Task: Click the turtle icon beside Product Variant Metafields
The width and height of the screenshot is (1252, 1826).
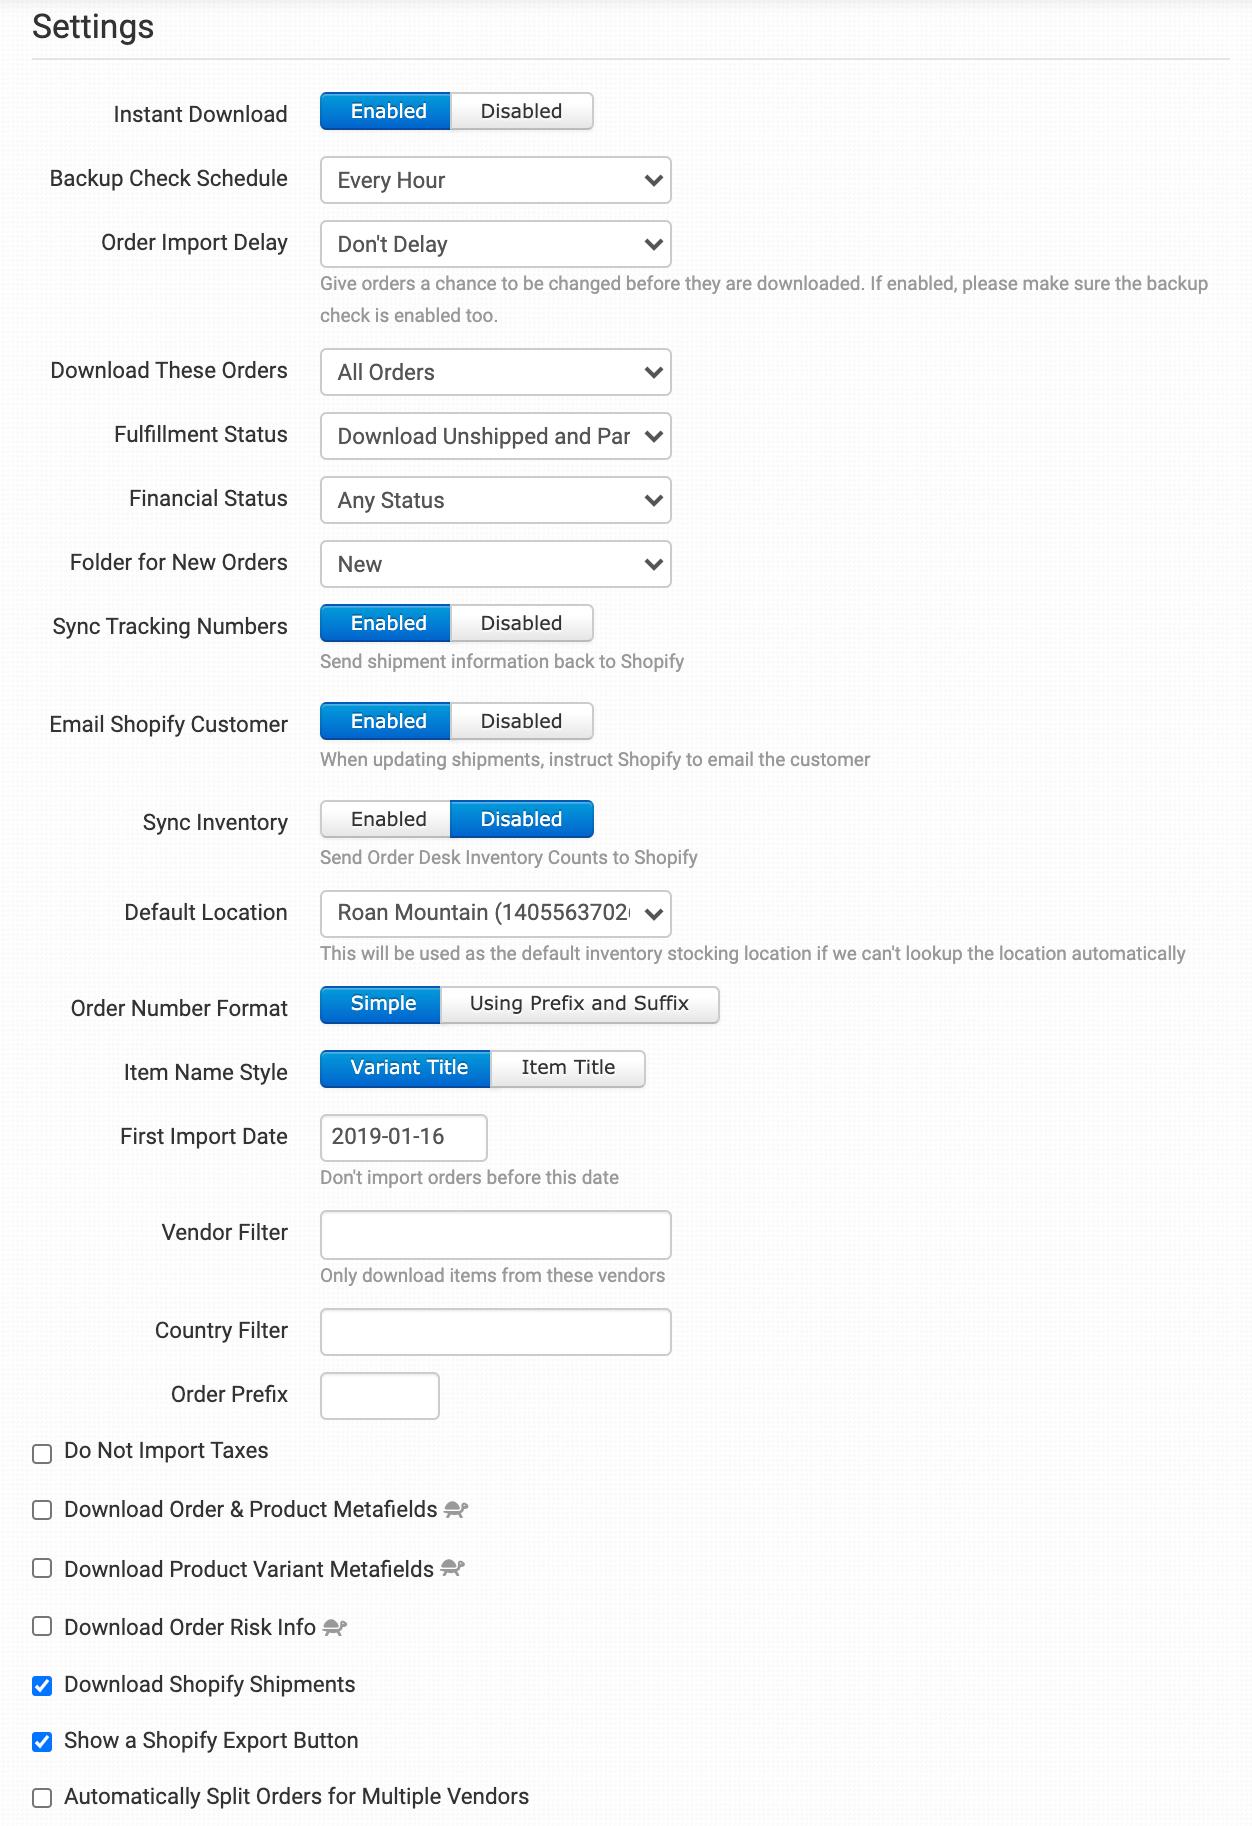Action: point(452,1568)
